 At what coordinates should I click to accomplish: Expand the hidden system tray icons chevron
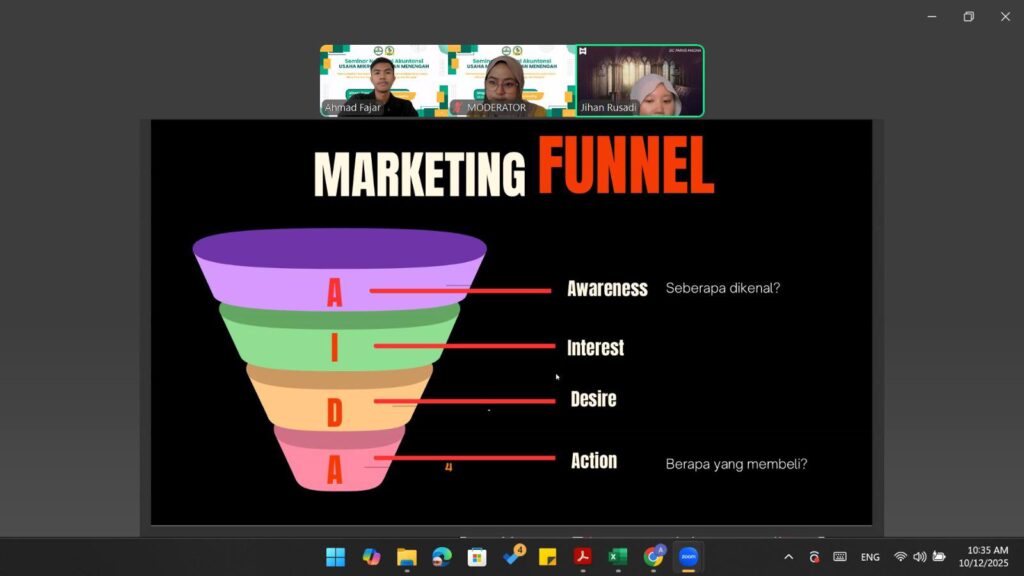(x=788, y=557)
